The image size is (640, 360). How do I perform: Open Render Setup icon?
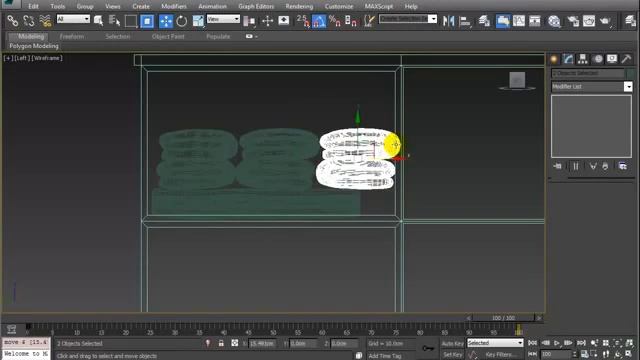(x=573, y=21)
